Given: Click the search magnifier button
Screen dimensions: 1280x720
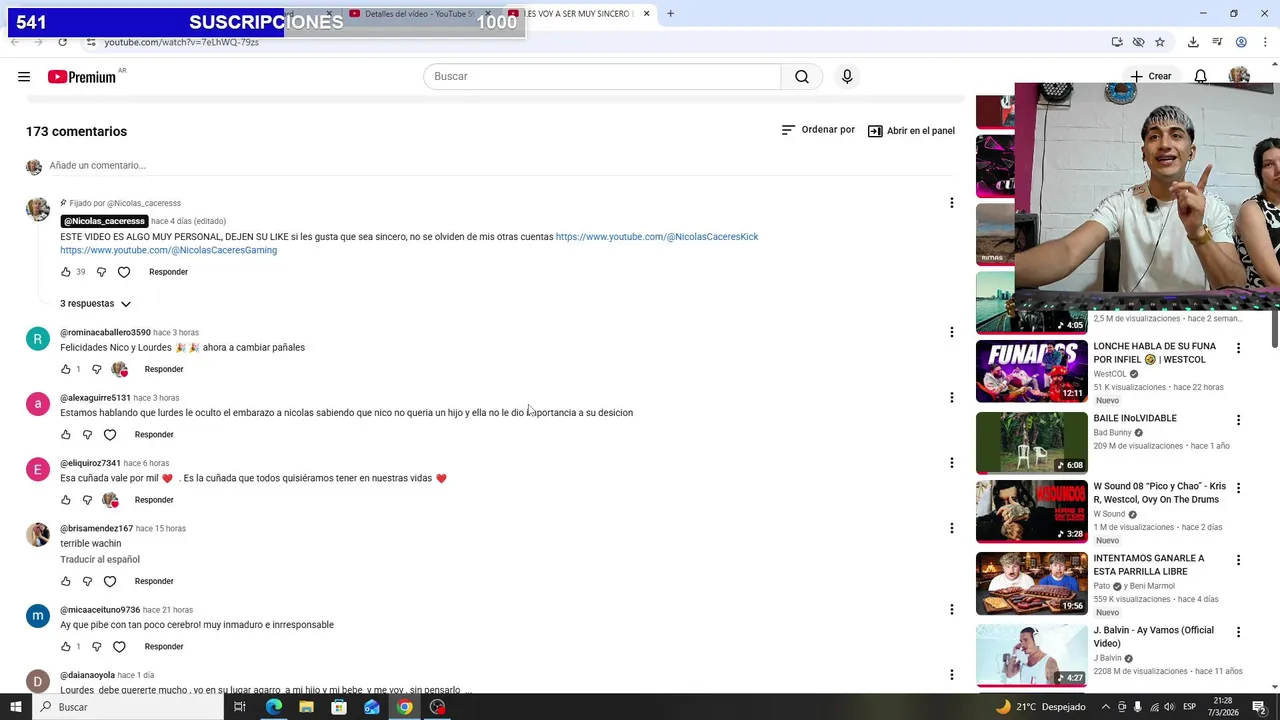Looking at the screenshot, I should 802,76.
